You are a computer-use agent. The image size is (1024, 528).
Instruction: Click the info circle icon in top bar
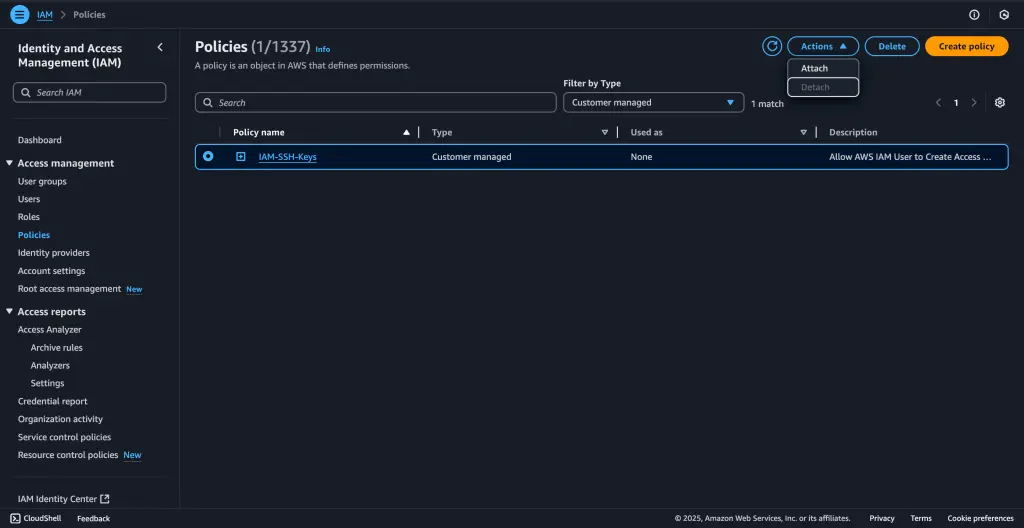click(974, 14)
